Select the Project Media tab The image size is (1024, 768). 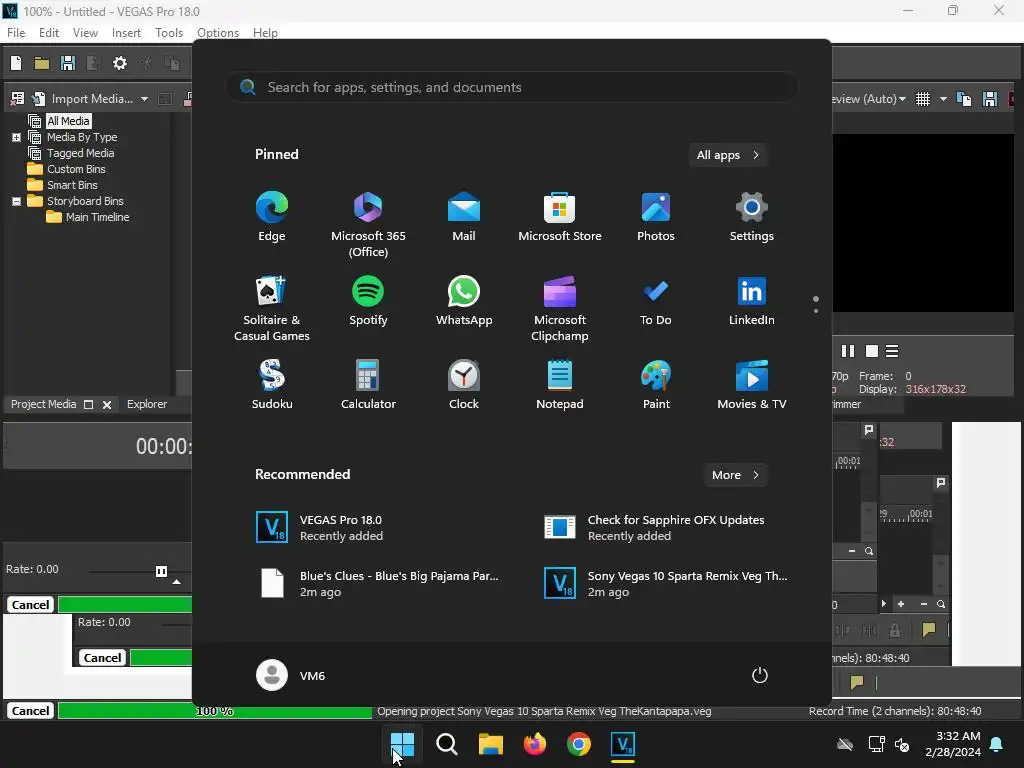(x=43, y=404)
